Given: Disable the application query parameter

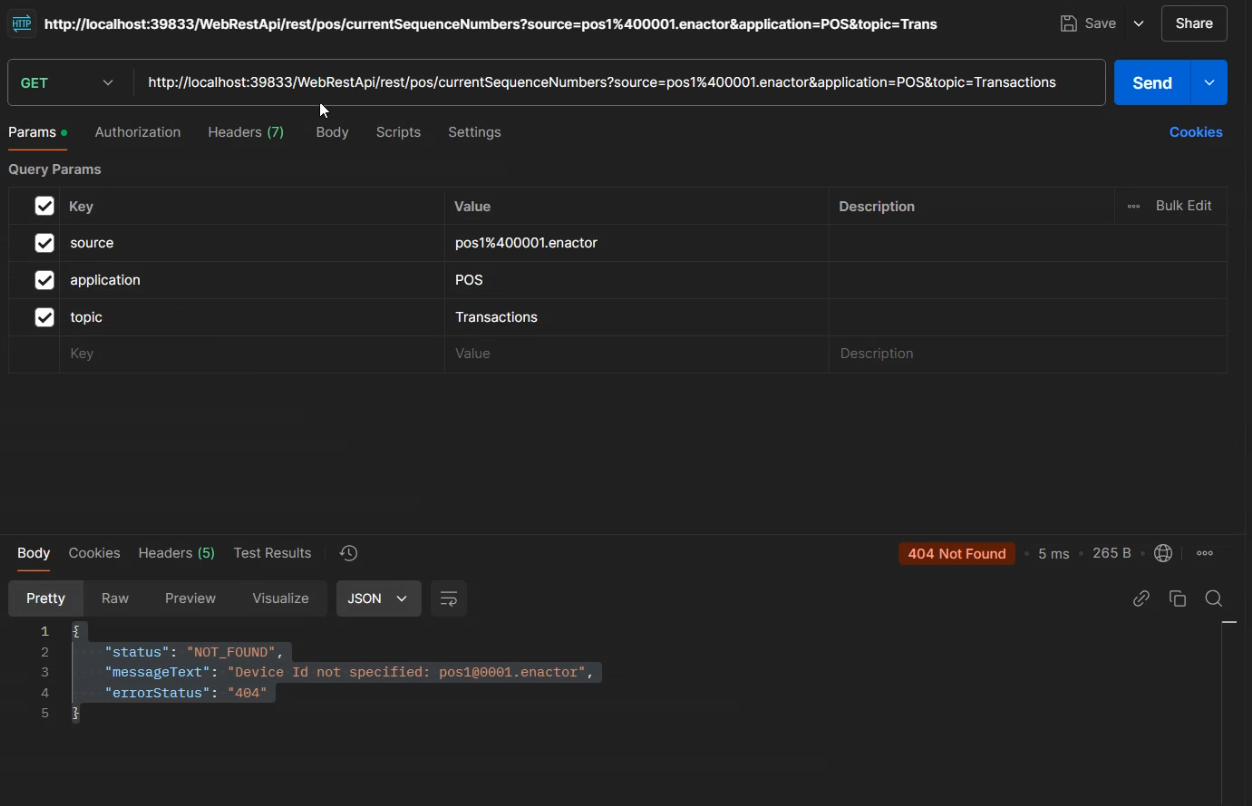Looking at the screenshot, I should (44, 280).
